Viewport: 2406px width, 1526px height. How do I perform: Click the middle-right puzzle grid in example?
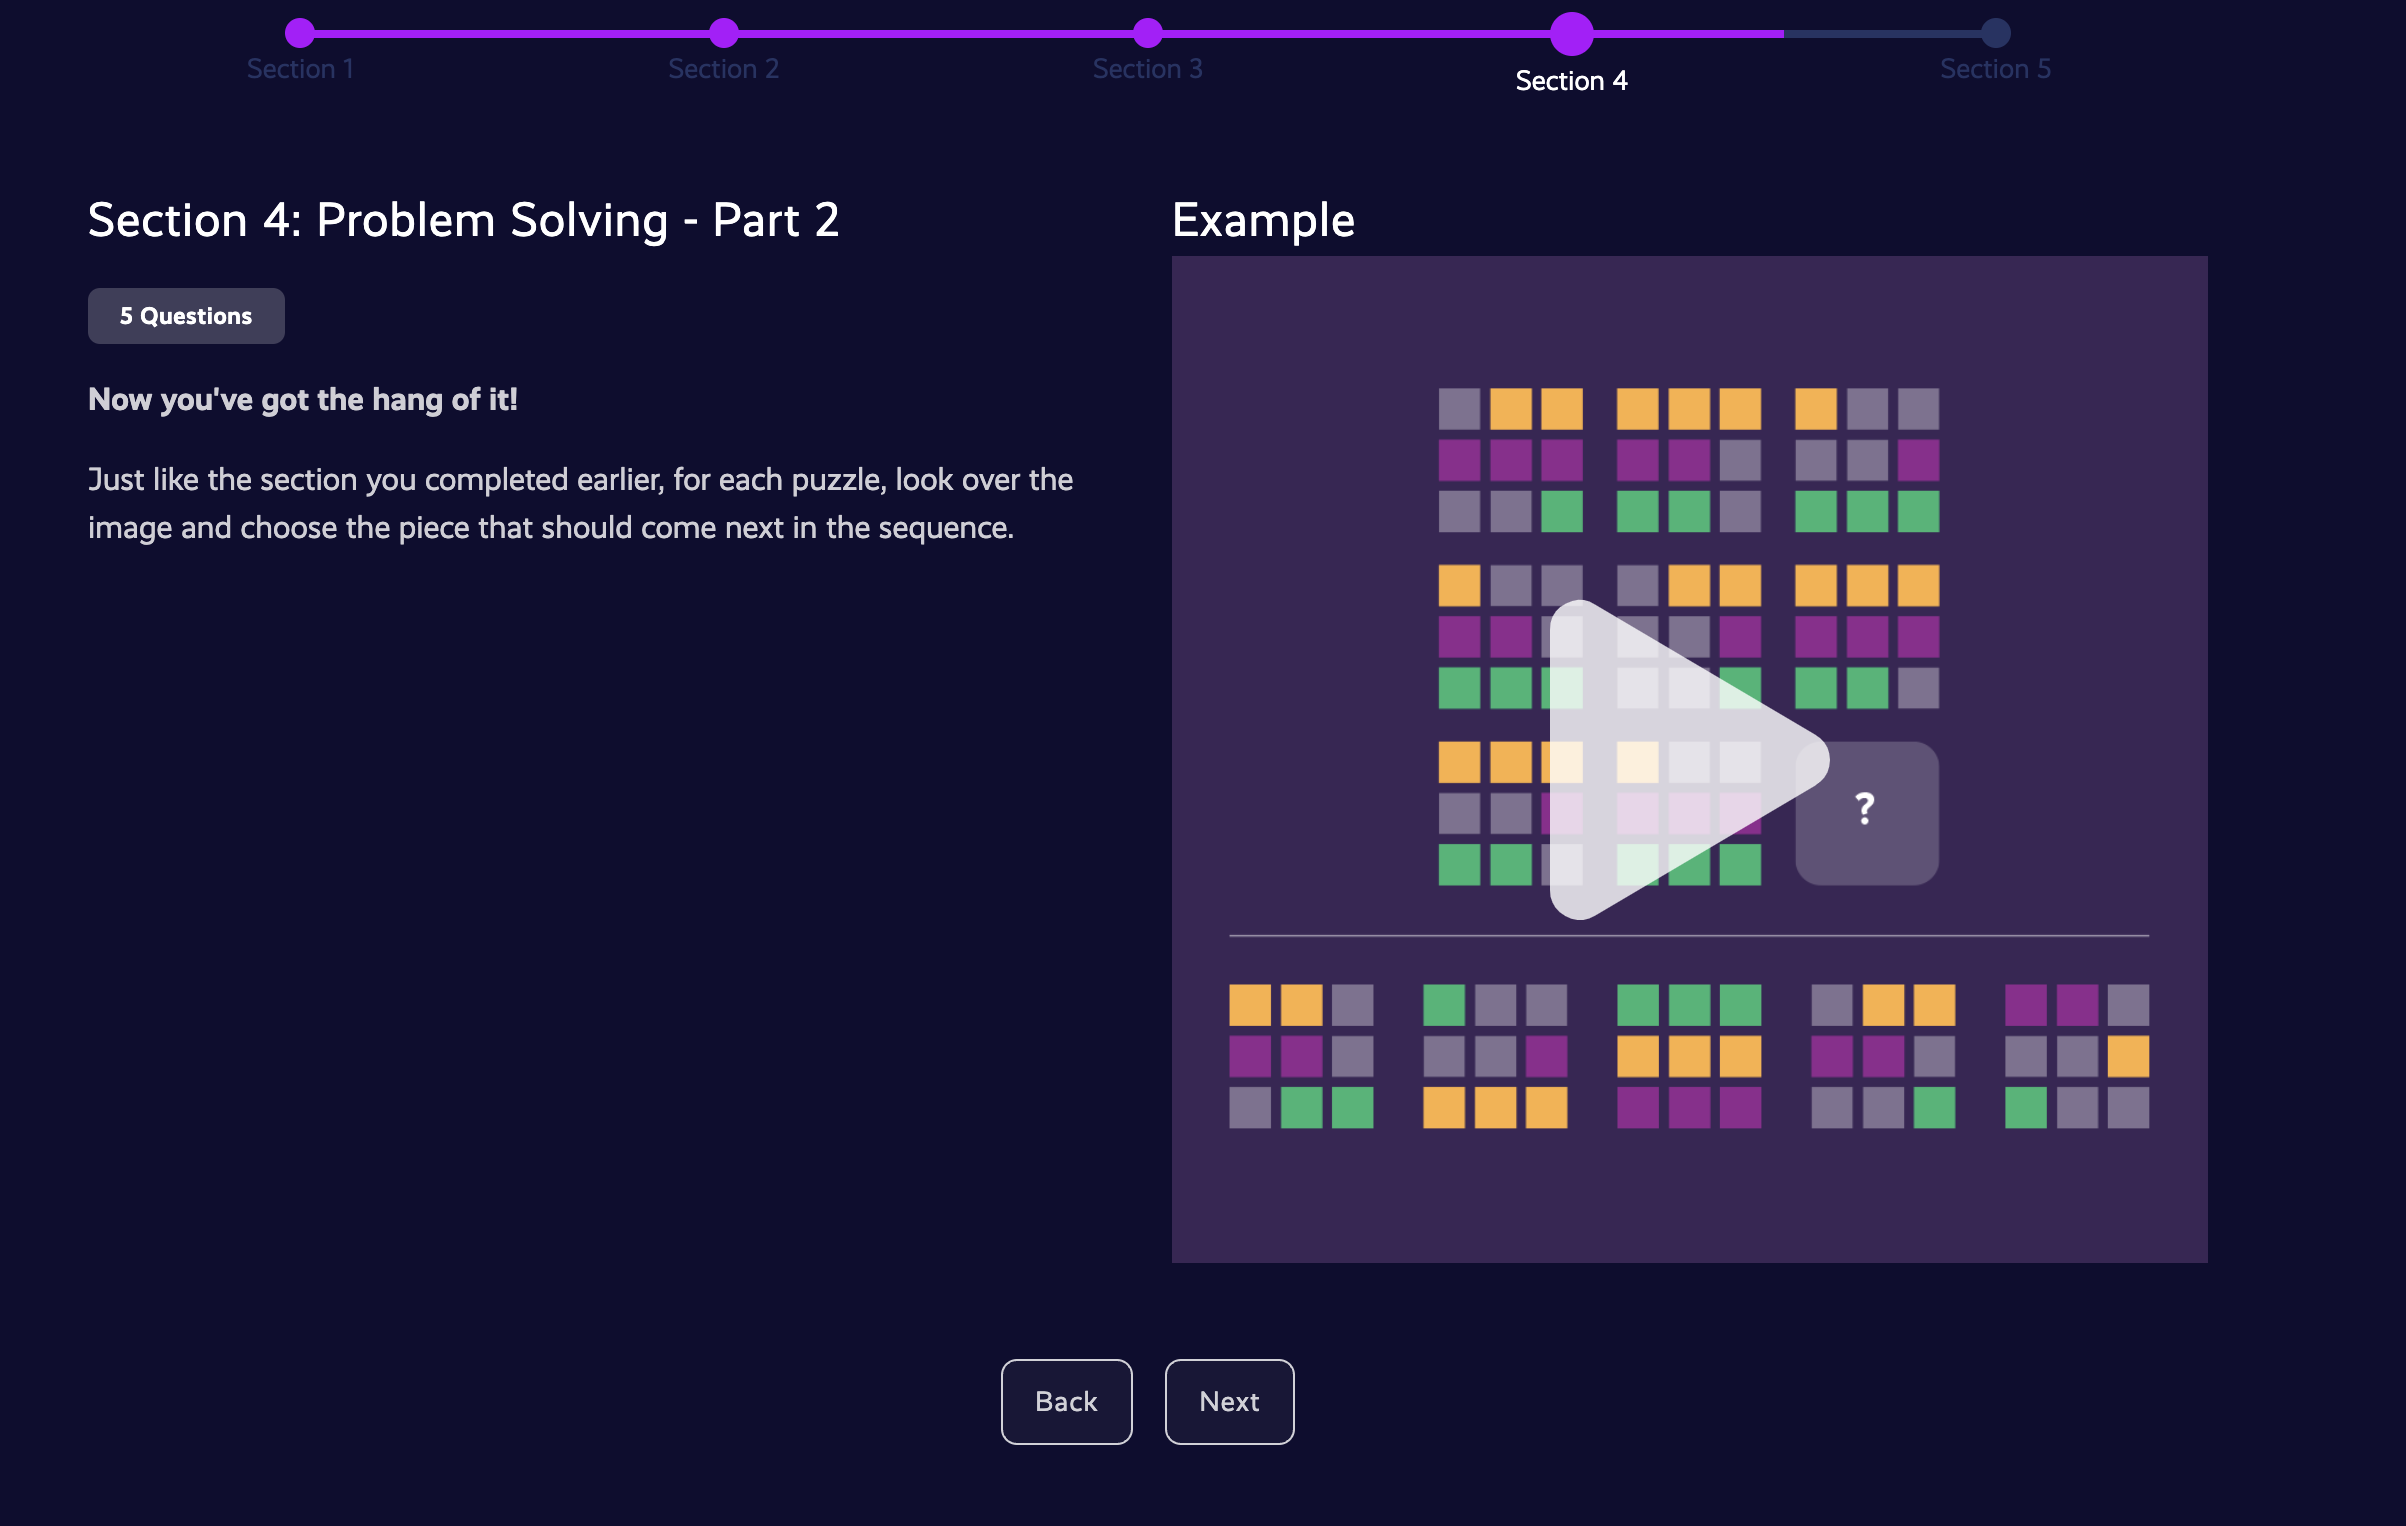1866,637
